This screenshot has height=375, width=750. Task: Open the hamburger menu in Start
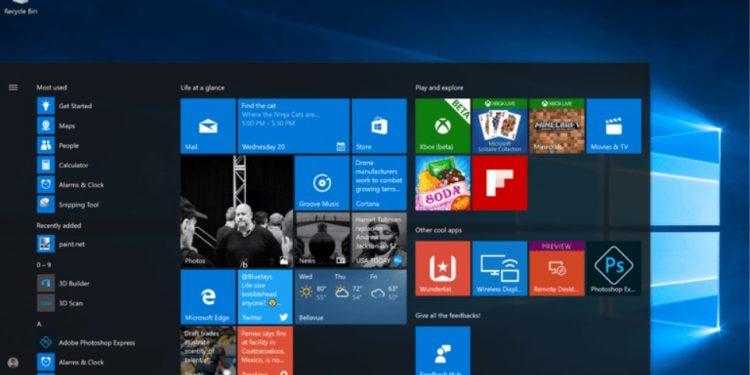coord(13,88)
